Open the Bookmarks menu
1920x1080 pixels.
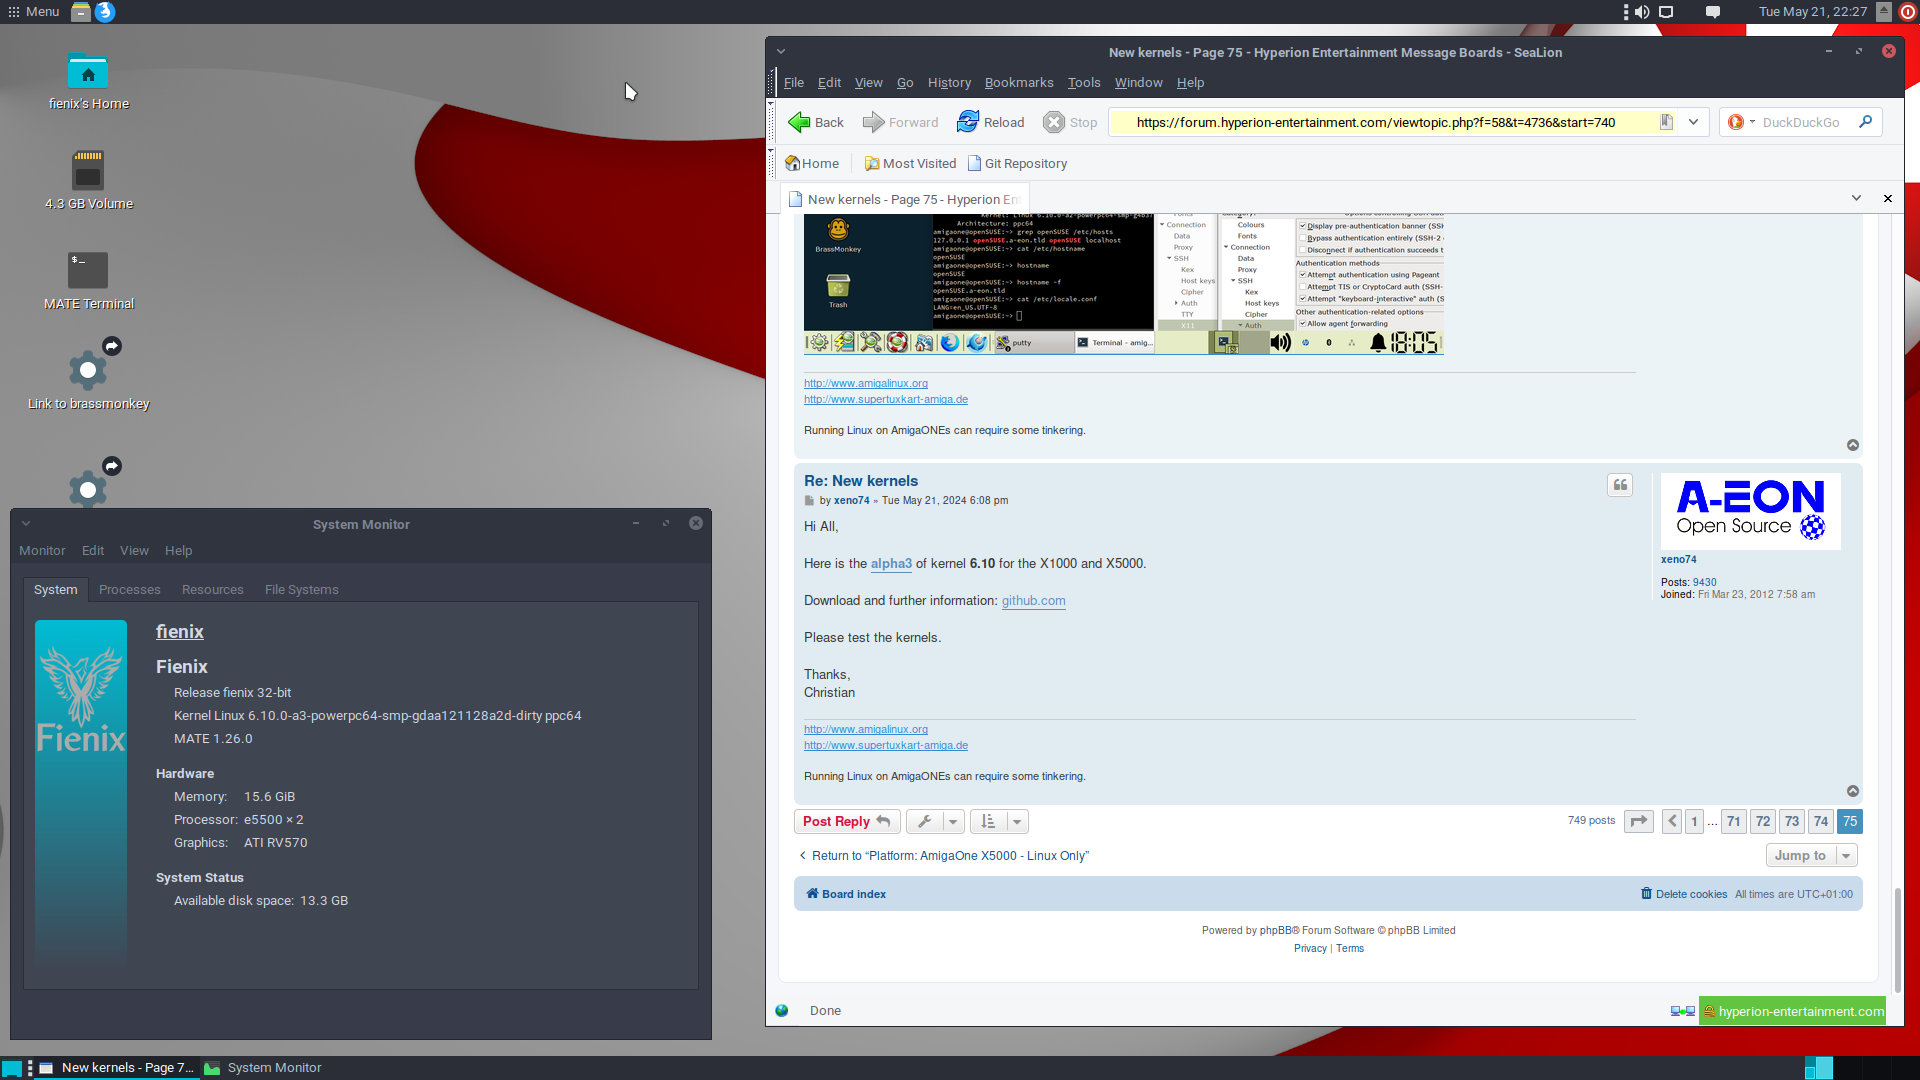[1018, 83]
